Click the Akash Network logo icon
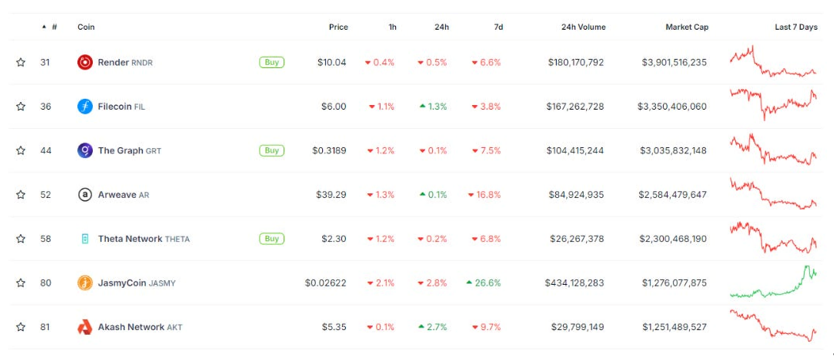This screenshot has height=360, width=834. pos(85,327)
